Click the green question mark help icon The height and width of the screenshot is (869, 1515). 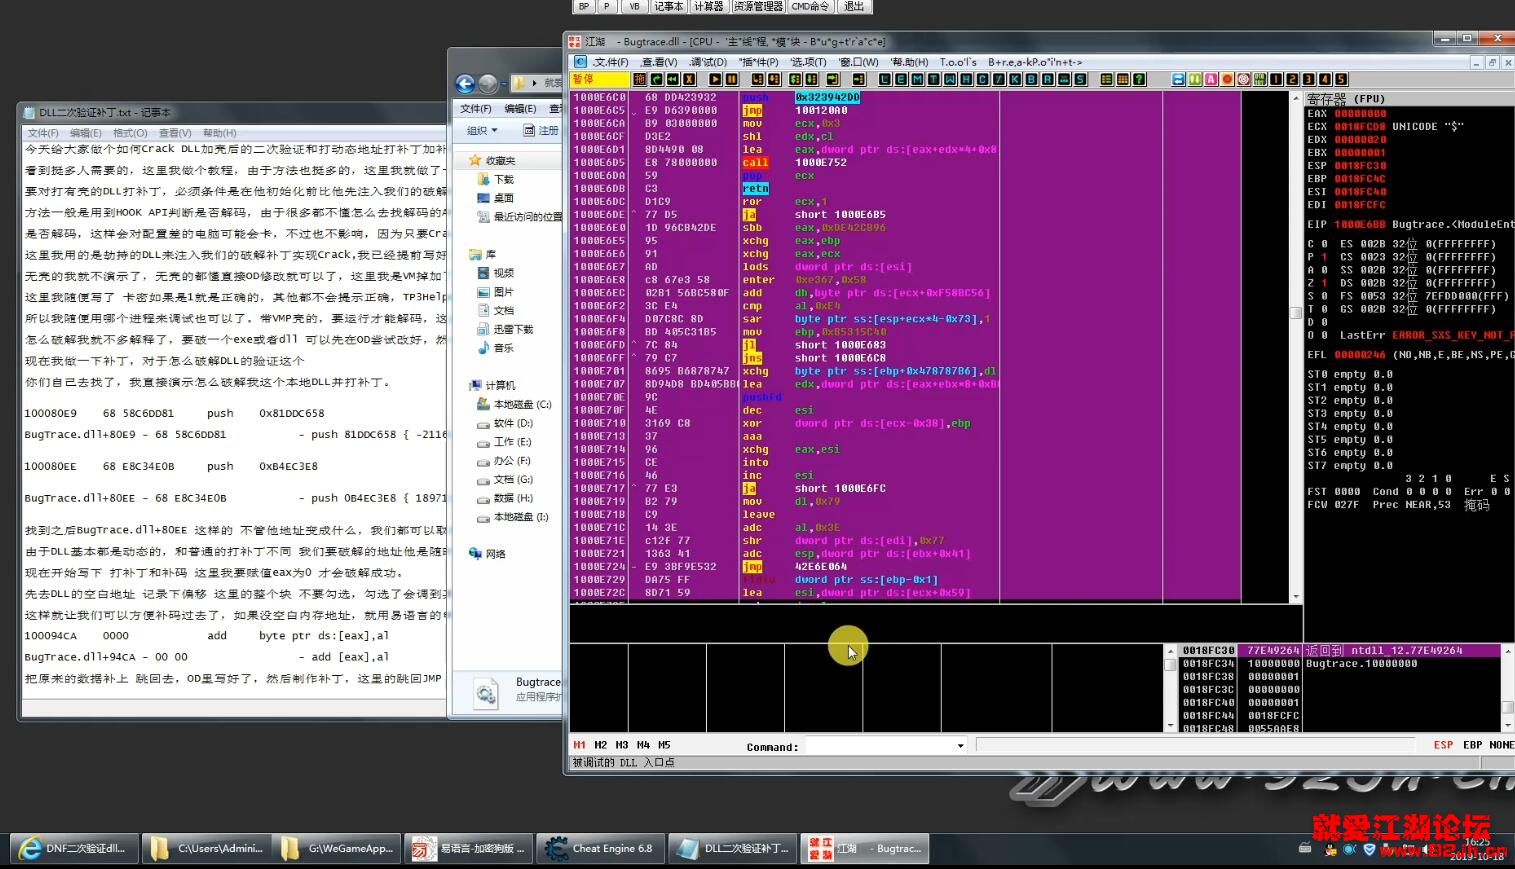[x=1139, y=79]
